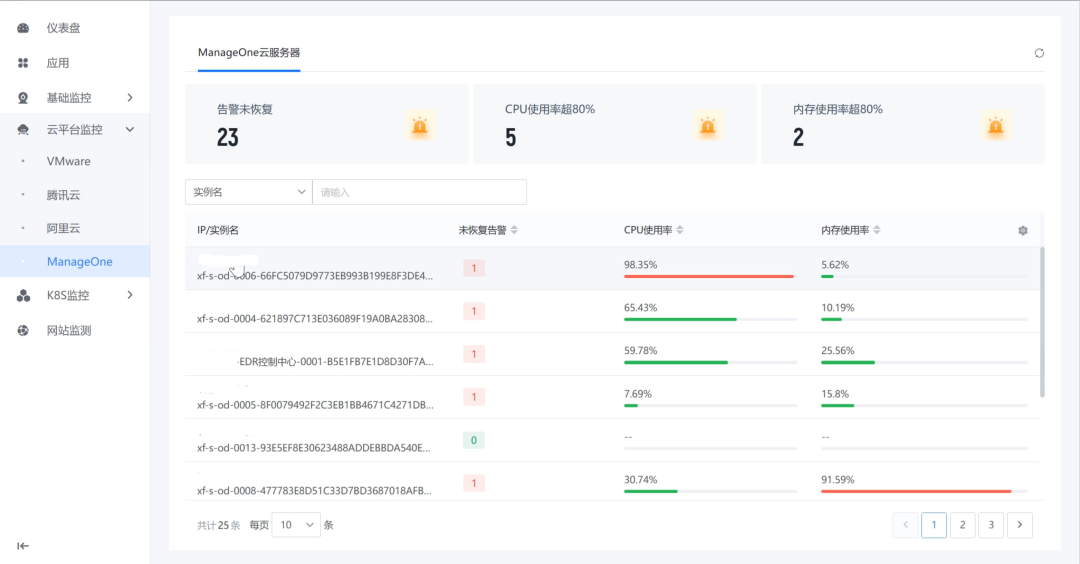Open the page size dropdown showing 10
The height and width of the screenshot is (564, 1080).
point(296,525)
